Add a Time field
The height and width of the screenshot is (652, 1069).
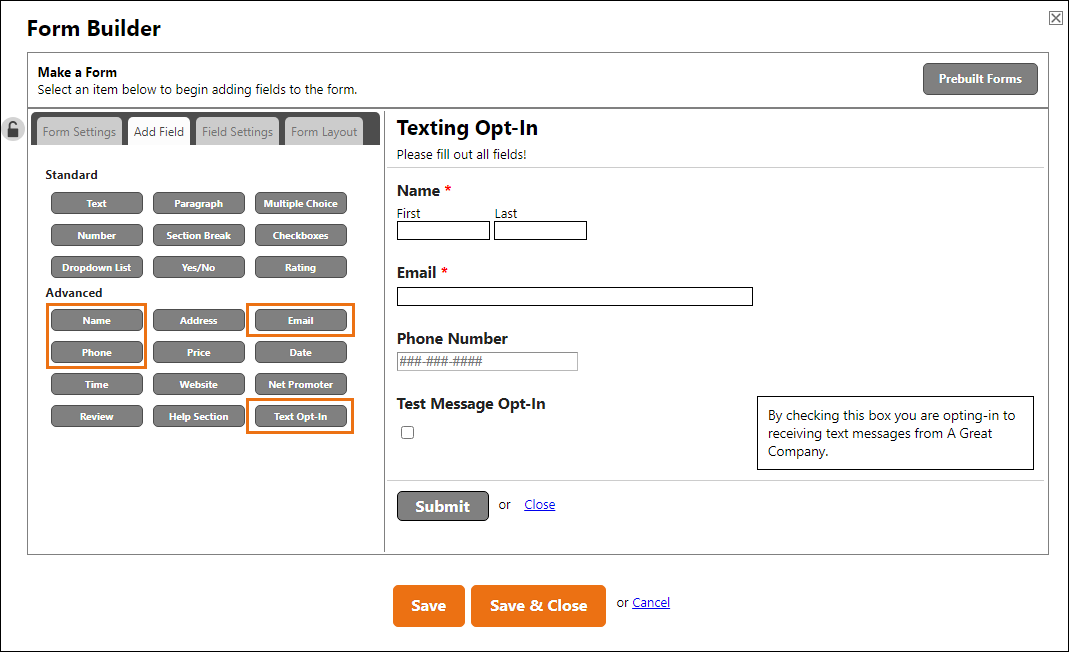(97, 385)
